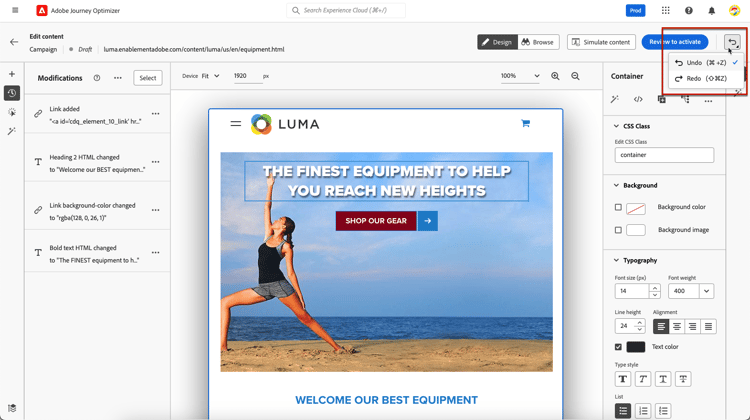Toggle the italic type style
Screen dimensions: 750x420
click(643, 379)
